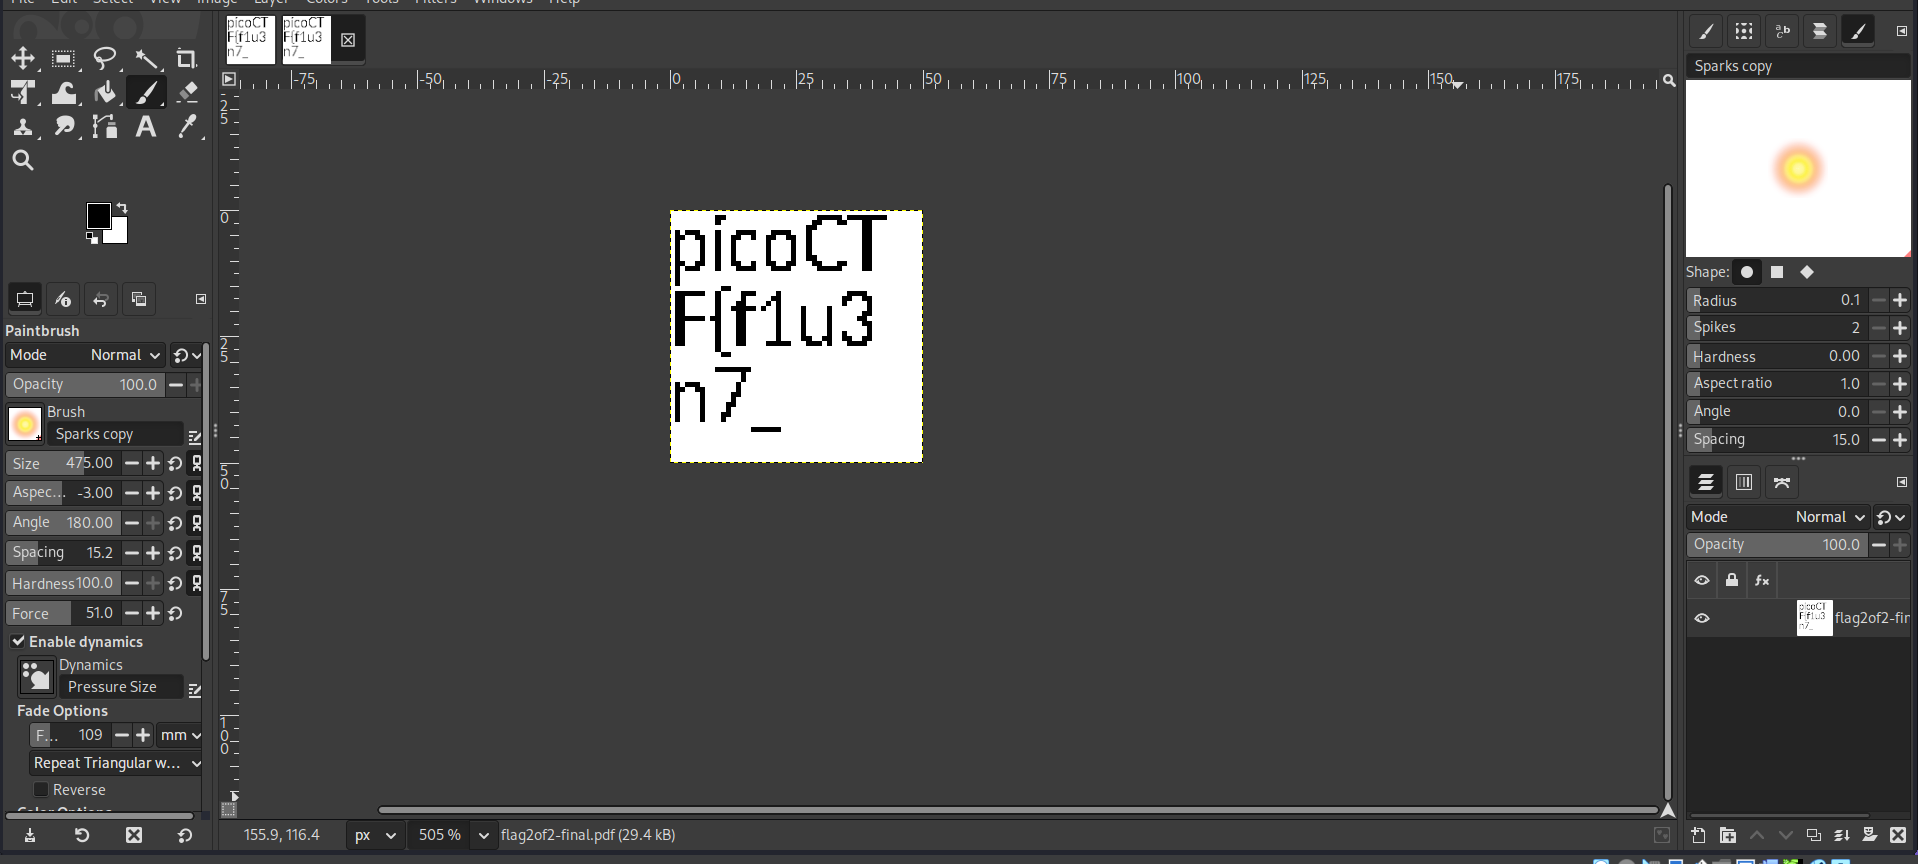Viewport: 1918px width, 864px height.
Task: Save the current tool preset
Action: [x=30, y=835]
